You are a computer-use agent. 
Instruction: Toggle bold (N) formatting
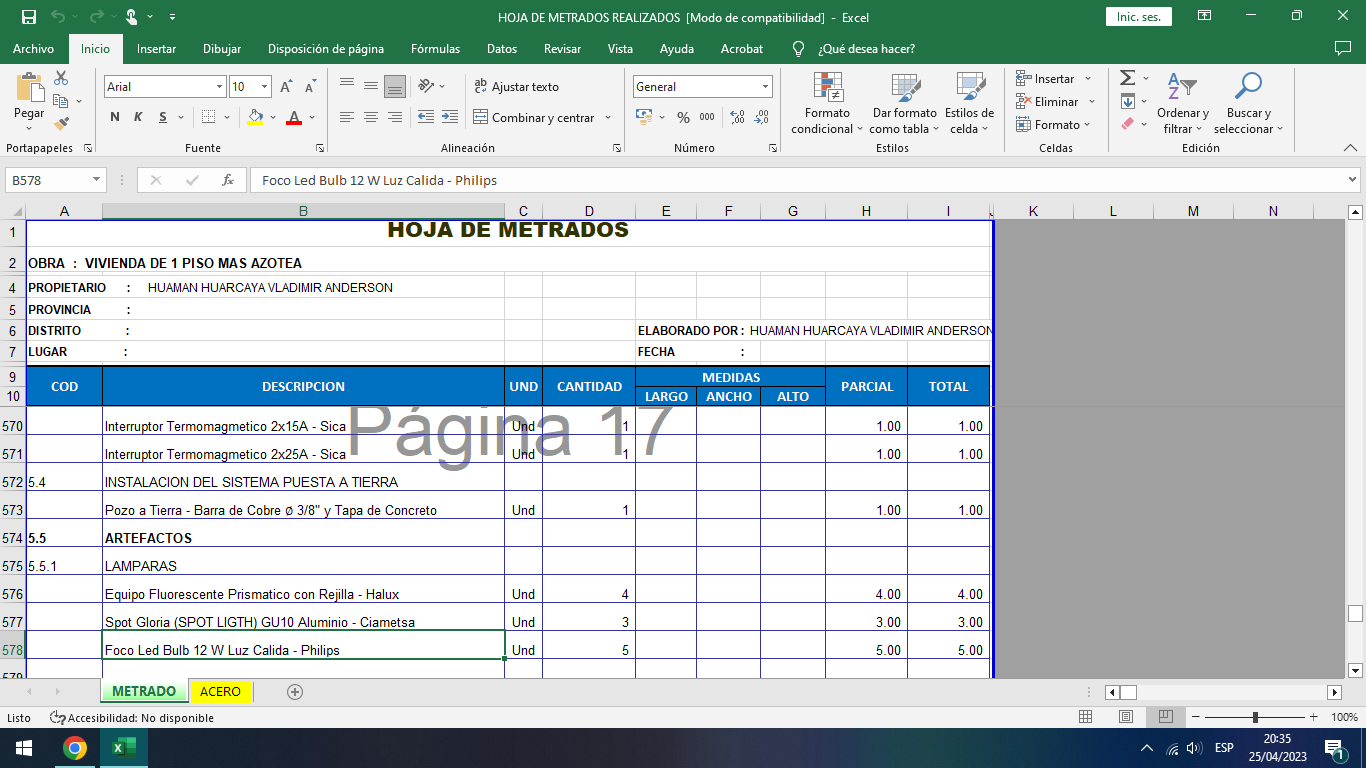pyautogui.click(x=115, y=117)
